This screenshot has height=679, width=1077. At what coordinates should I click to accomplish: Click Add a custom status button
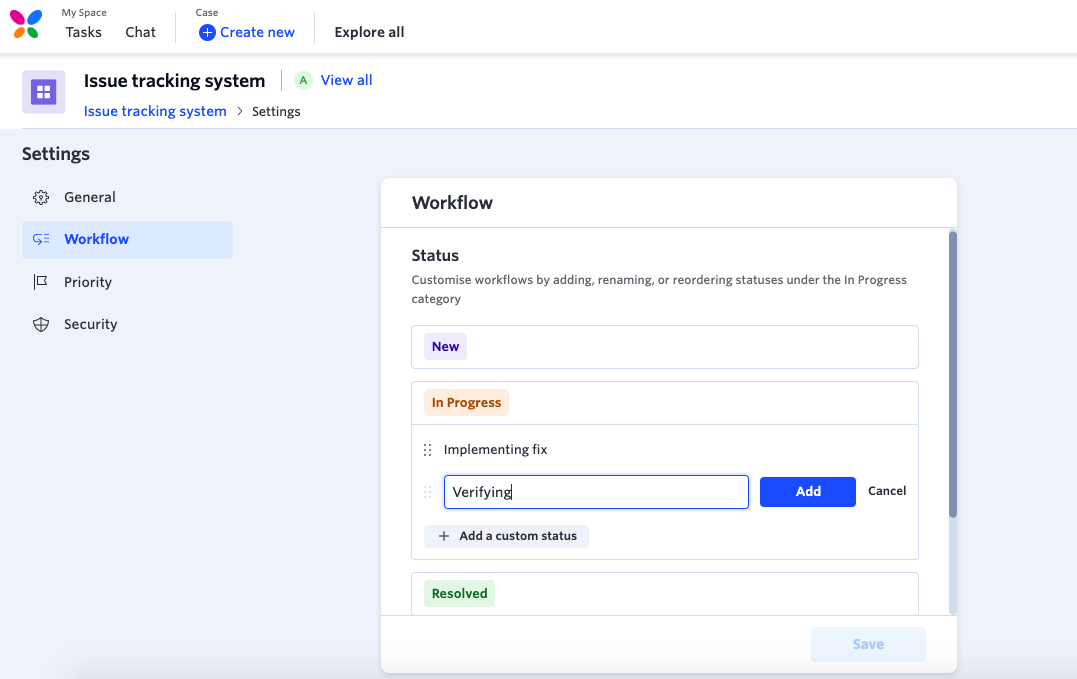507,536
